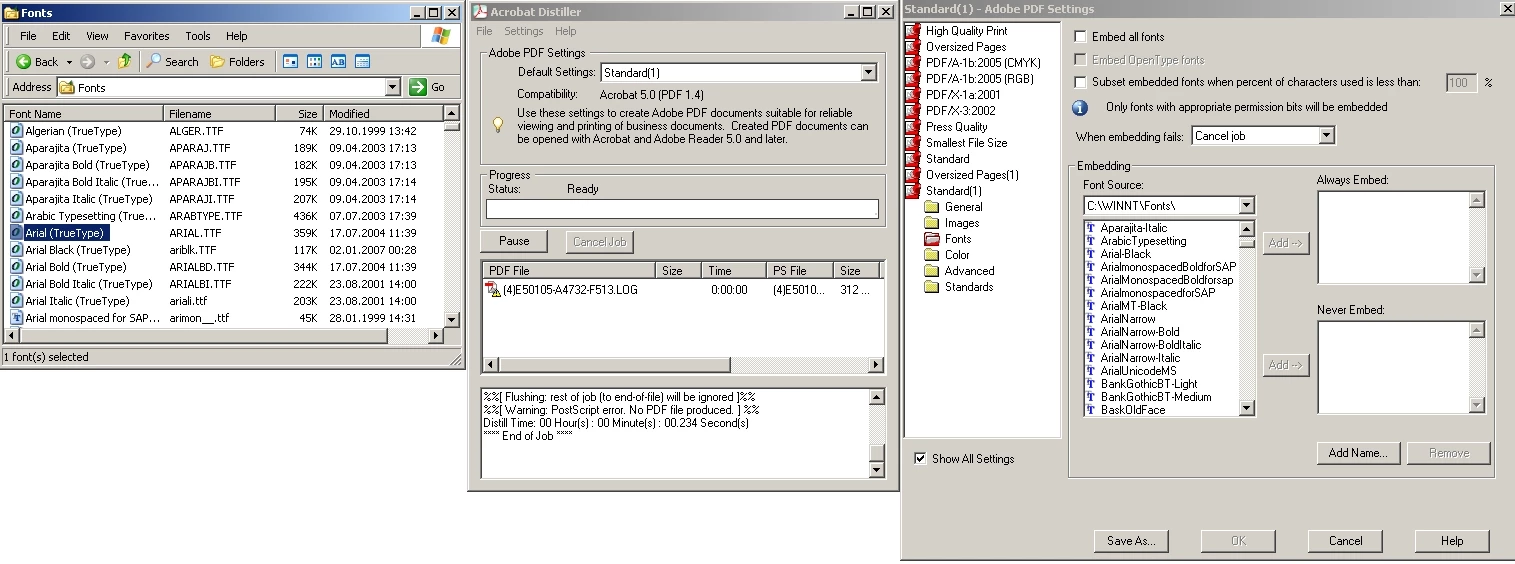This screenshot has height=564, width=1515.
Task: Click font source list scrollbar down arrow
Action: tap(1246, 408)
